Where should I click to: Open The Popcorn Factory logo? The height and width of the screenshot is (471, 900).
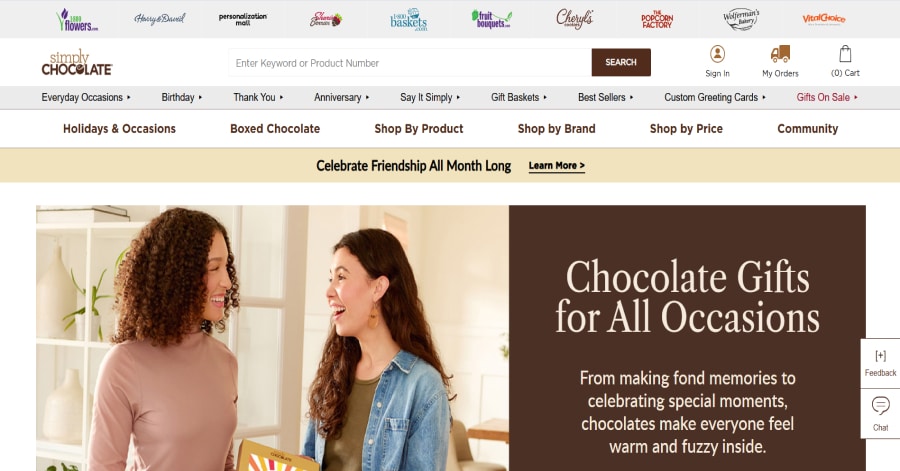click(657, 20)
